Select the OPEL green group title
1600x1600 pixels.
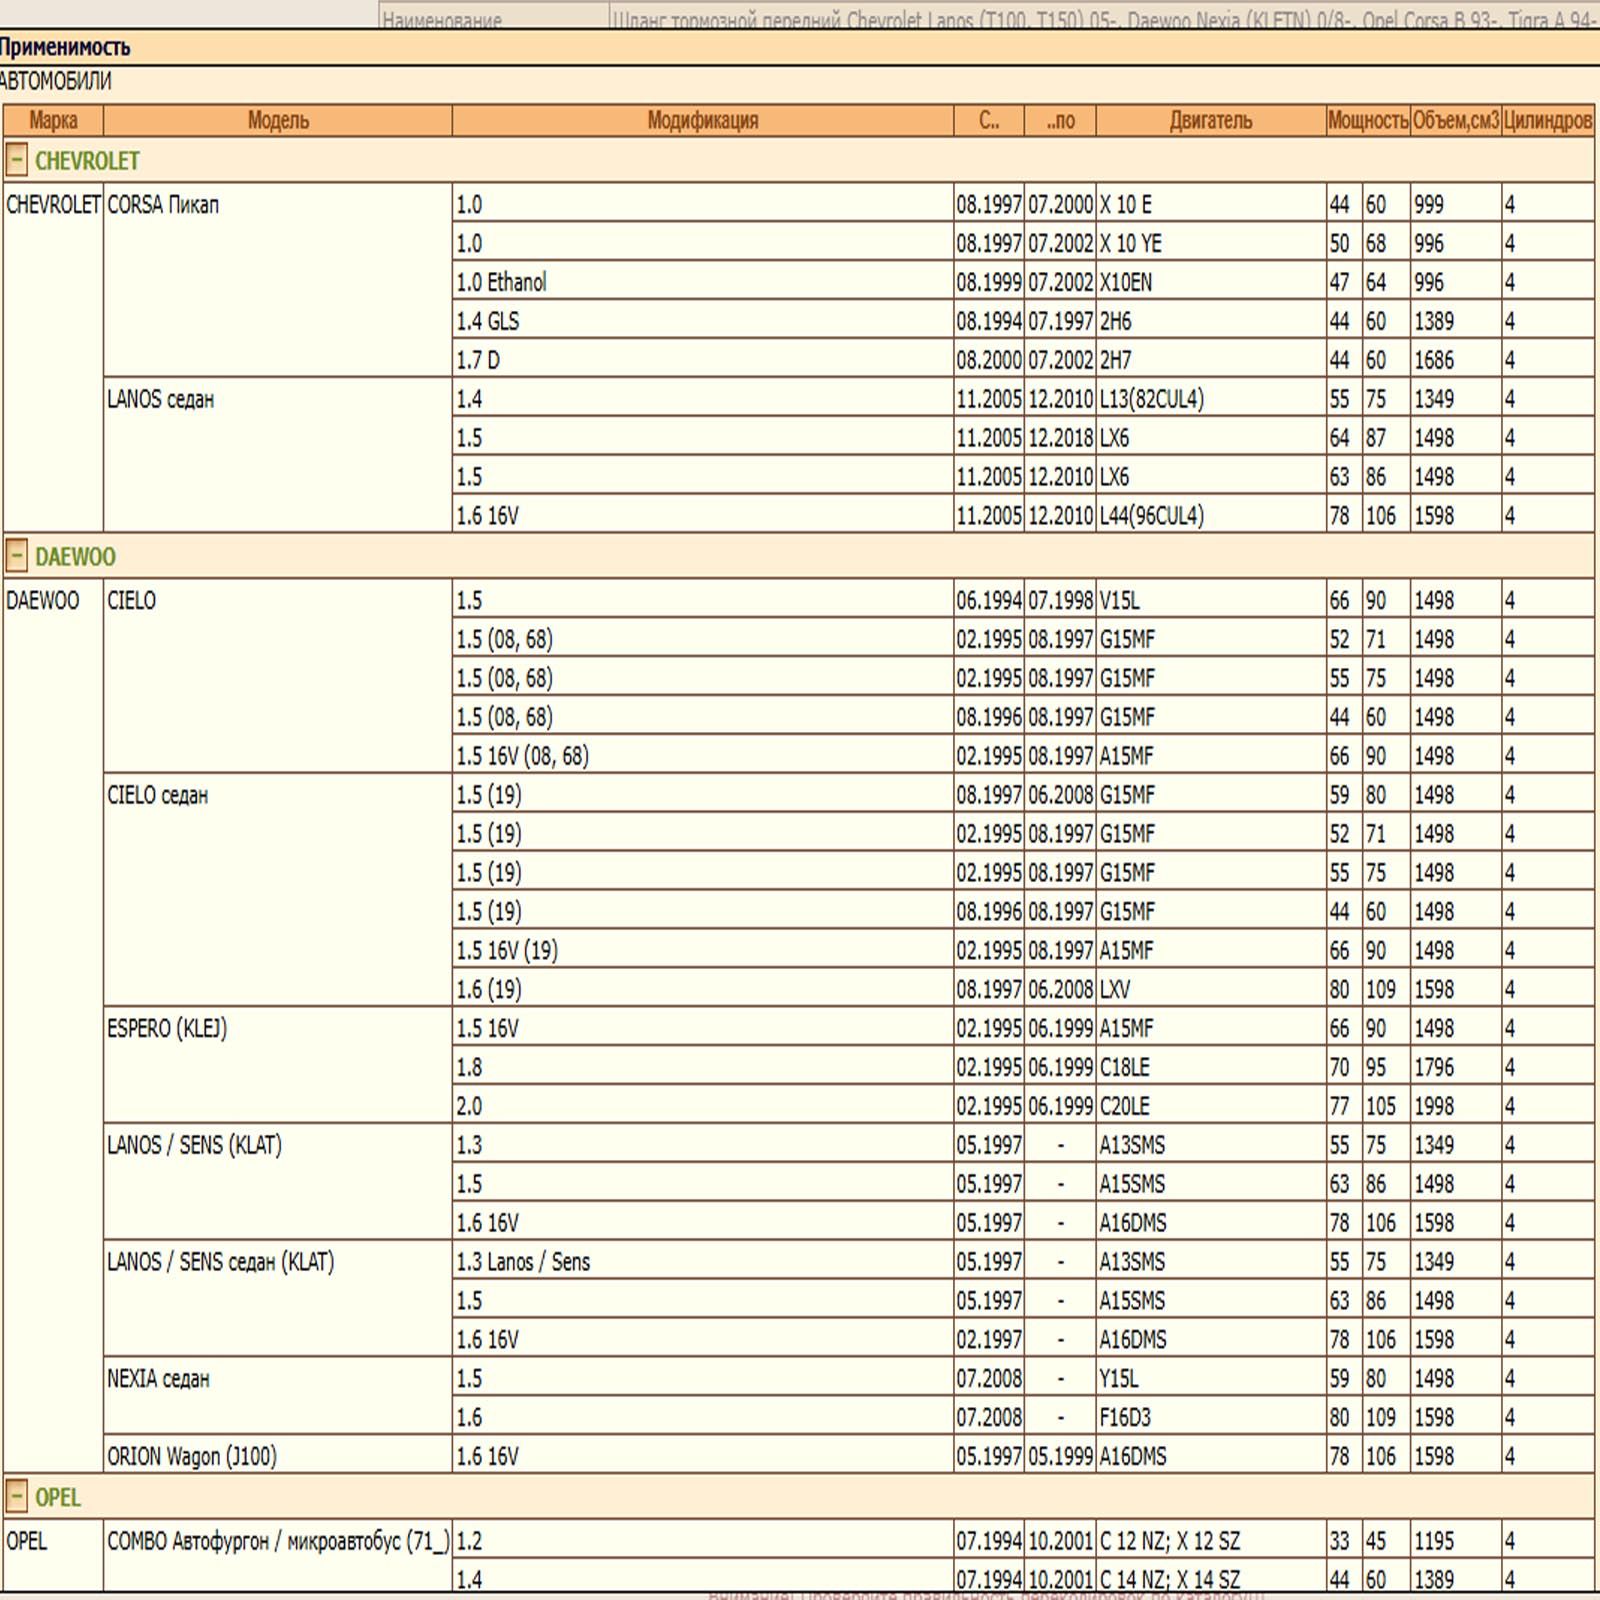58,1498
